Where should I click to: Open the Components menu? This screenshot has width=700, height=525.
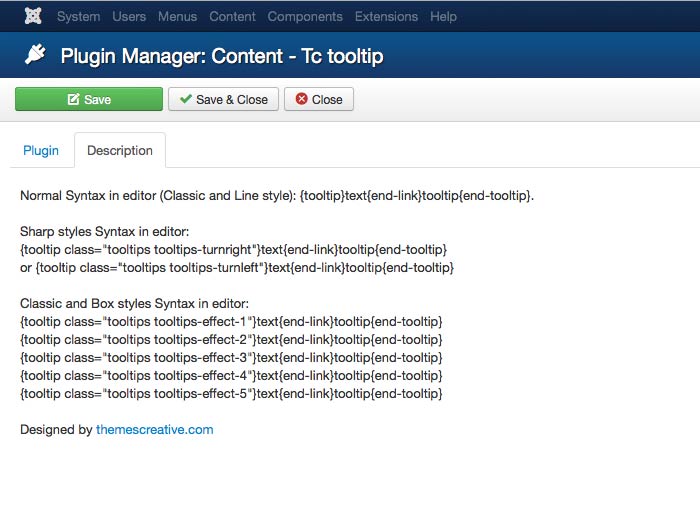click(x=305, y=16)
